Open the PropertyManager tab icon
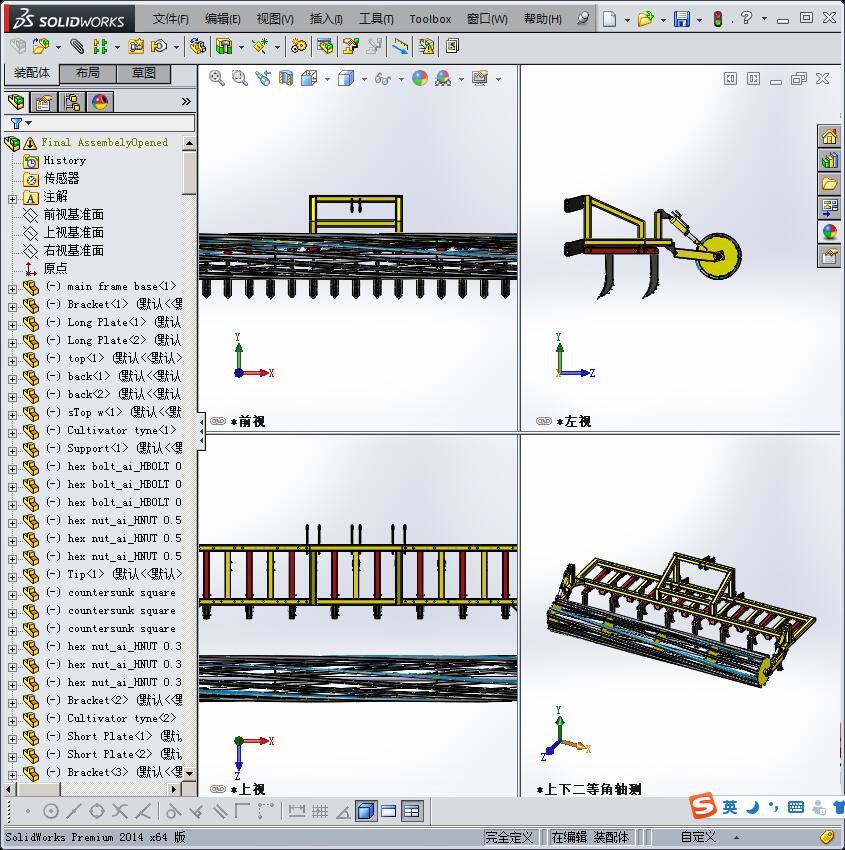The width and height of the screenshot is (845, 850). point(43,101)
